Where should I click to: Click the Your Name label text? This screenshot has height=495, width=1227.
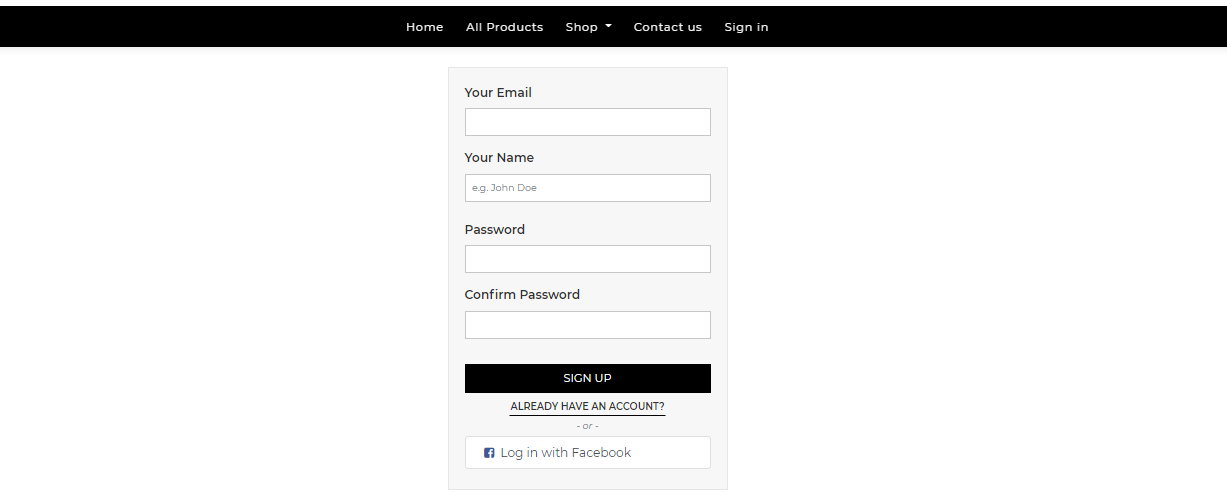[x=499, y=158]
